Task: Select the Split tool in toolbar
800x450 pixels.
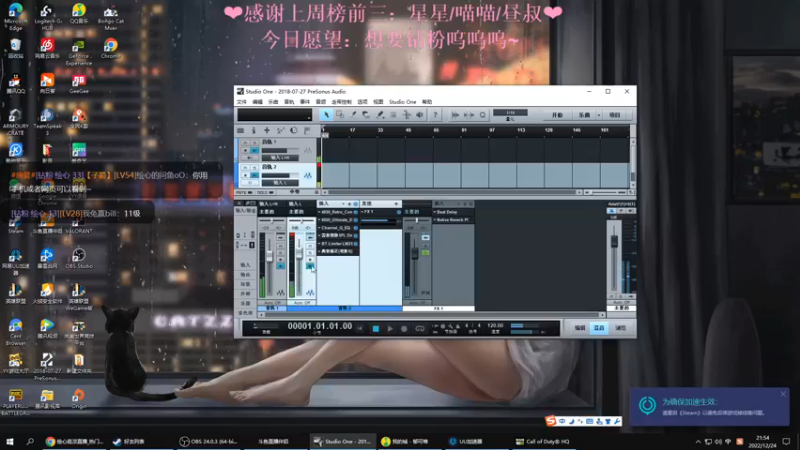Action: (353, 115)
